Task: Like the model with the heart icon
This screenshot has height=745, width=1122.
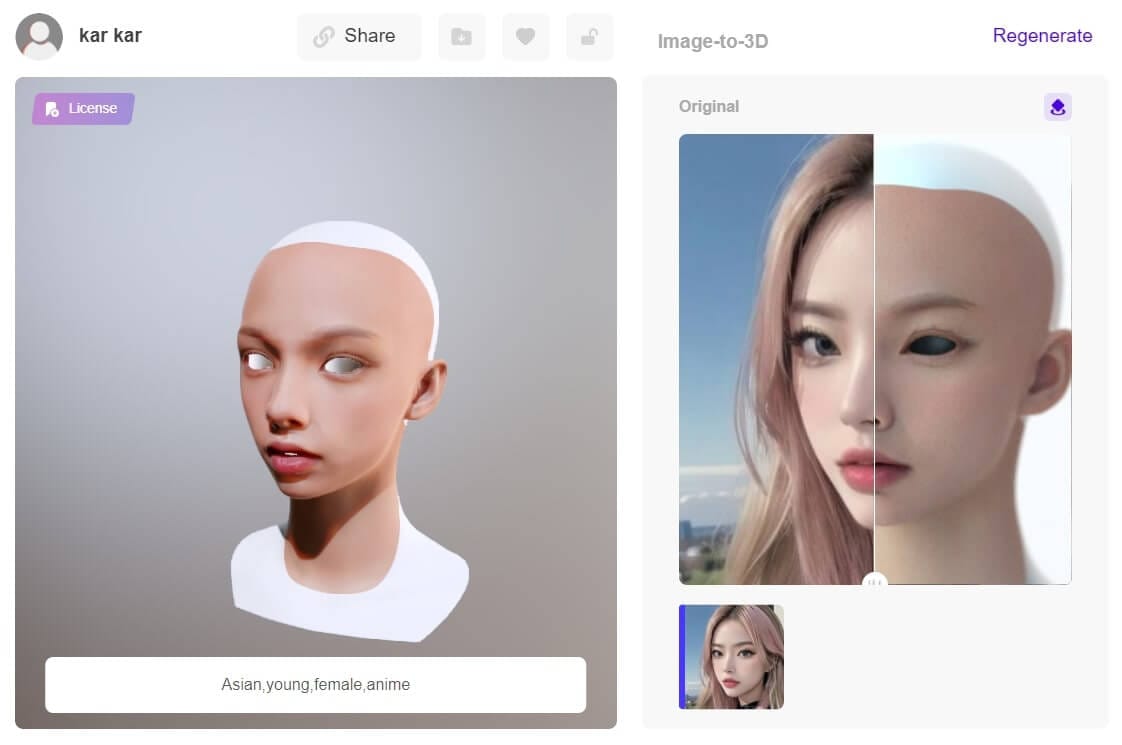Action: tap(525, 37)
